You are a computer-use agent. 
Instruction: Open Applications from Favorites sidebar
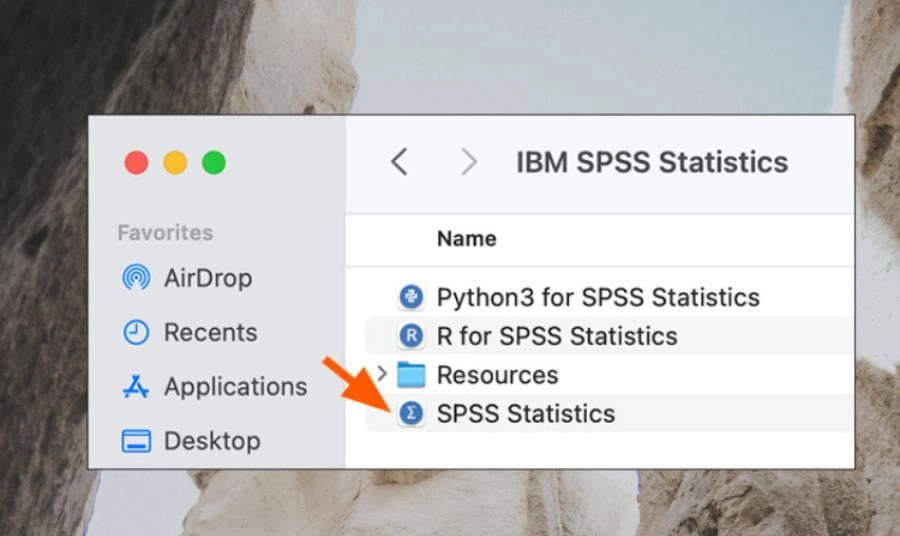click(x=235, y=387)
